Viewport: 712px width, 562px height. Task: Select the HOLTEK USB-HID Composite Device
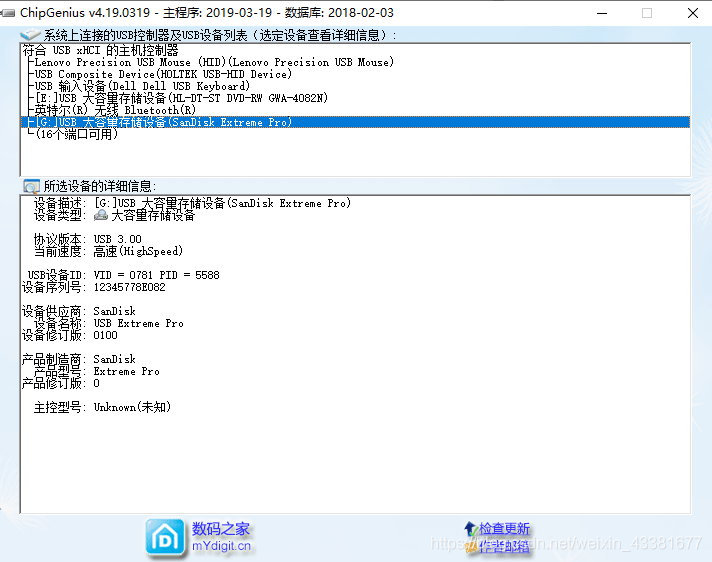[x=163, y=74]
